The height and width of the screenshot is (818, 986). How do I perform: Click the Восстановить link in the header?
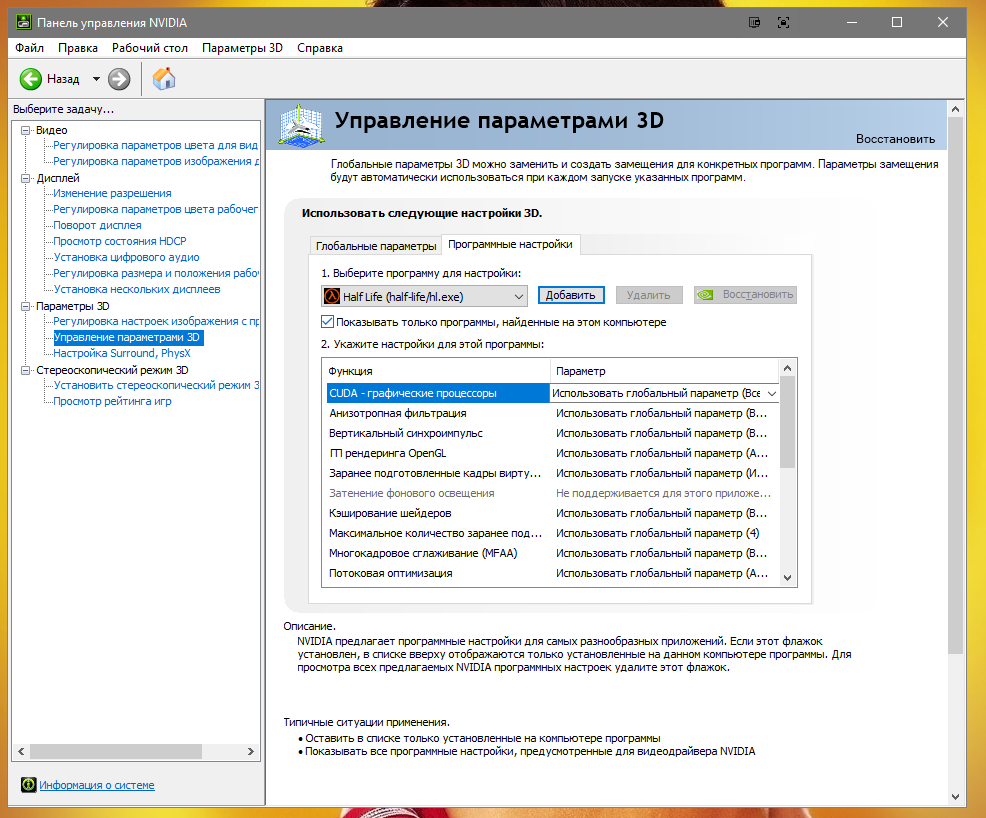895,139
